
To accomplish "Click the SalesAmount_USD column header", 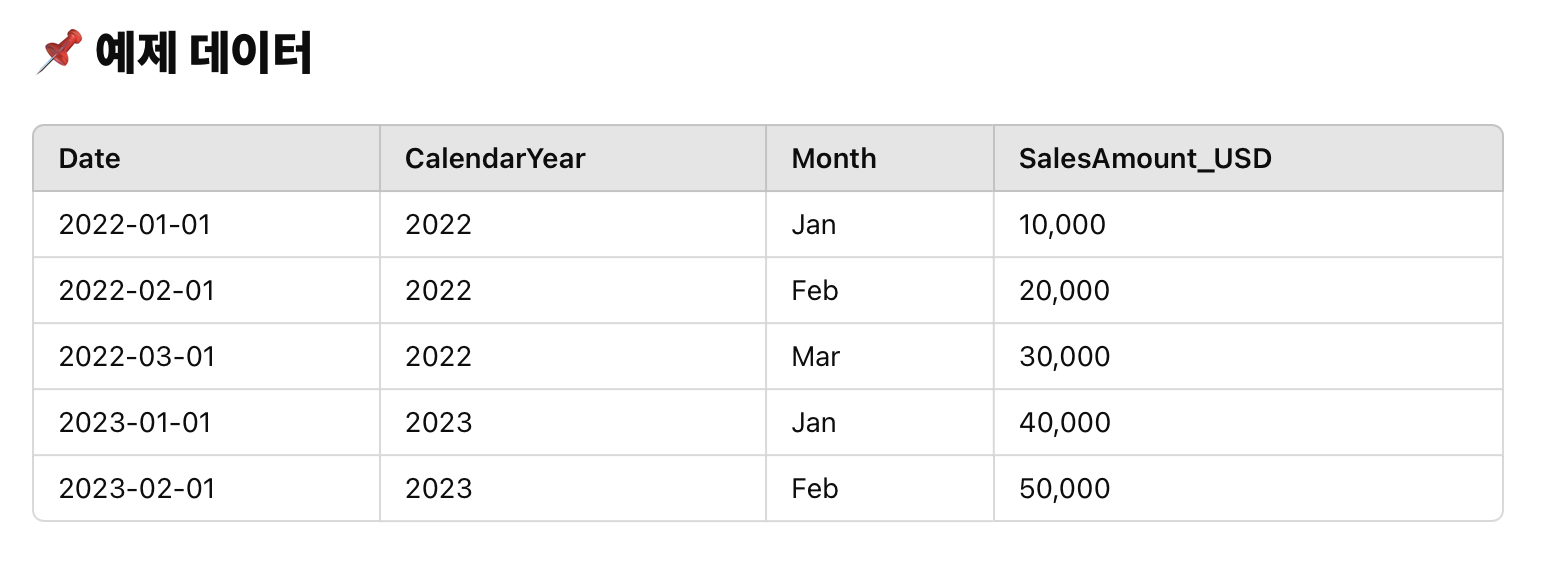I will tap(1145, 158).
